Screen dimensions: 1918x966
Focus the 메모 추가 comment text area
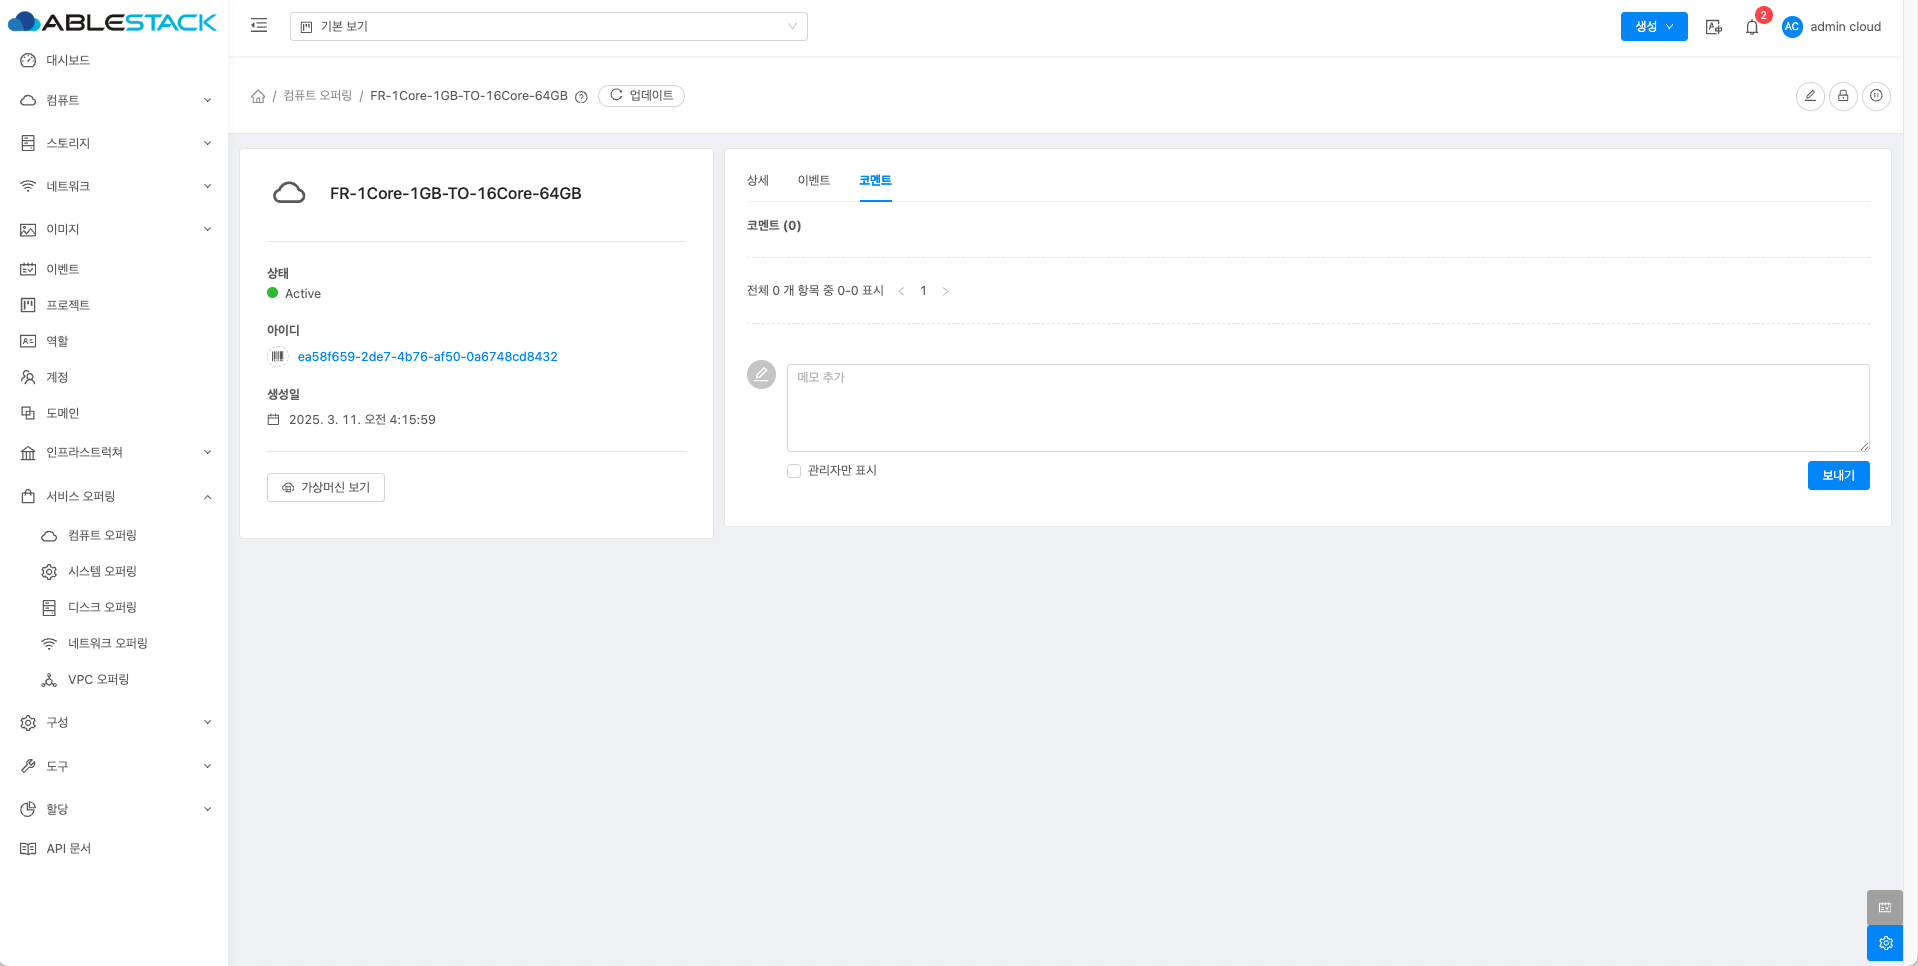point(1328,408)
